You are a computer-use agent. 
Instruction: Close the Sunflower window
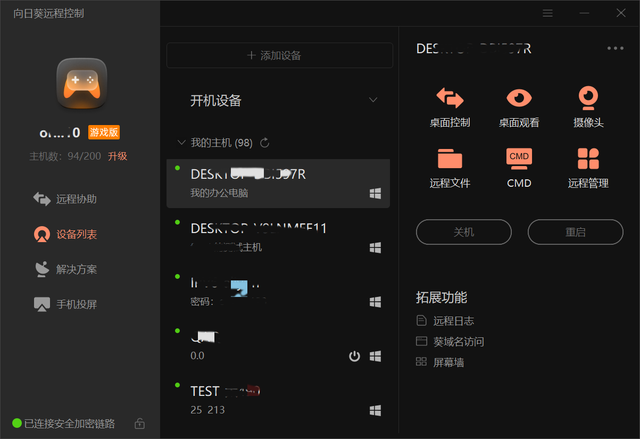point(621,13)
